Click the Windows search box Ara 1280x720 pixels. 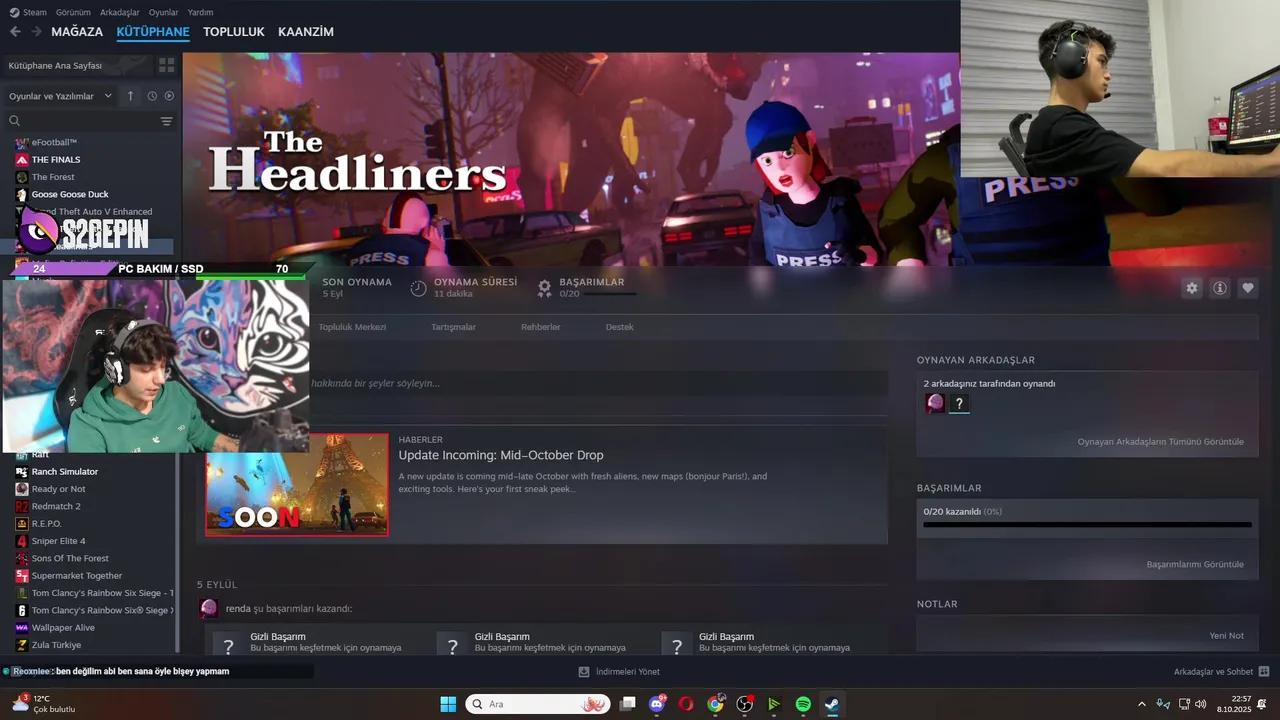click(538, 704)
